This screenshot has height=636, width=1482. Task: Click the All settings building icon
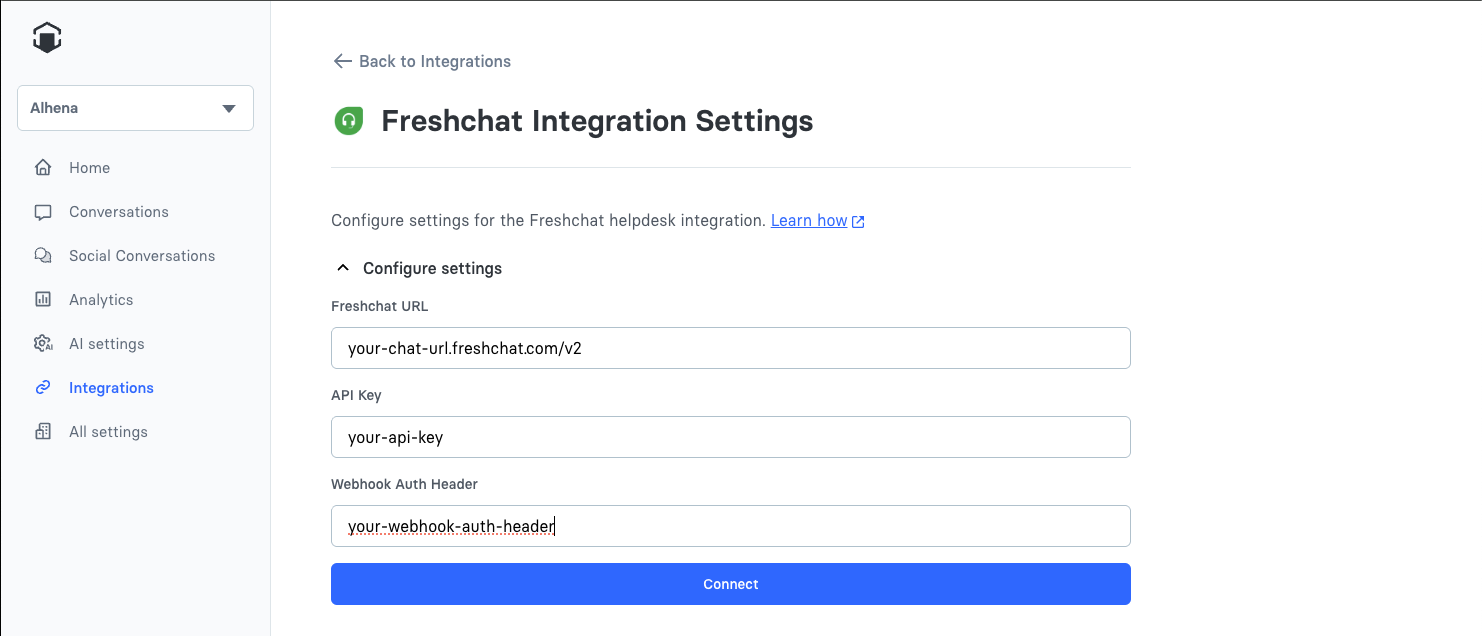(x=43, y=432)
